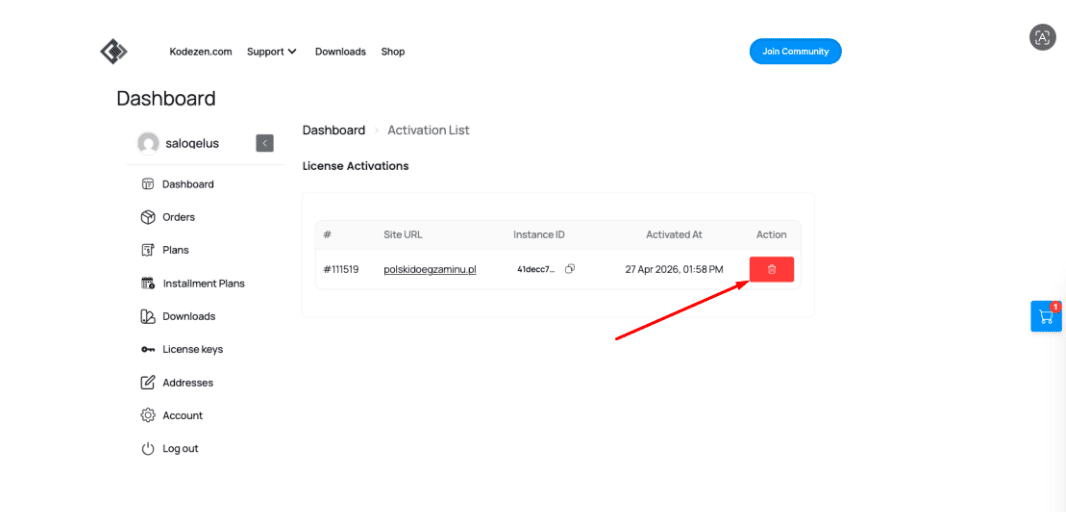Click the Log out power icon

(148, 449)
